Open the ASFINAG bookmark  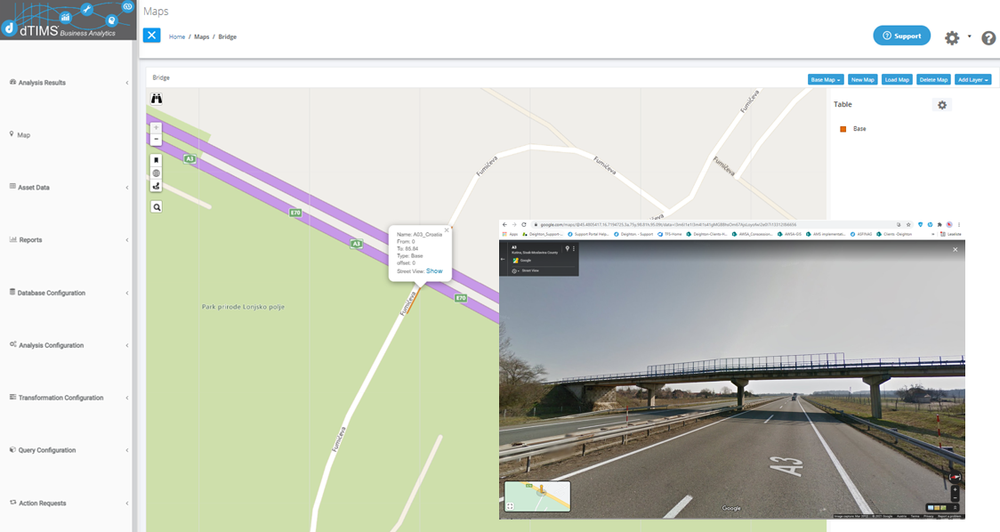(860, 234)
